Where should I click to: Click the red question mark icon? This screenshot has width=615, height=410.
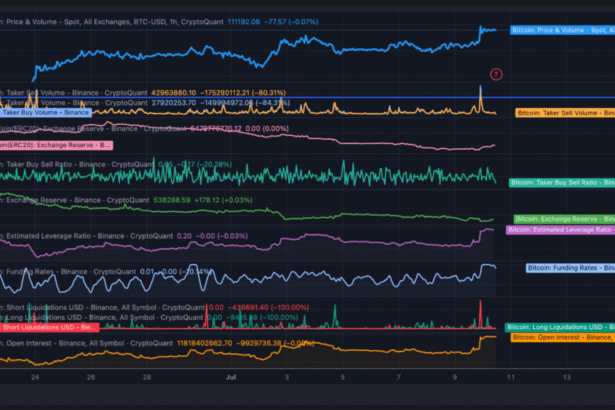click(496, 74)
